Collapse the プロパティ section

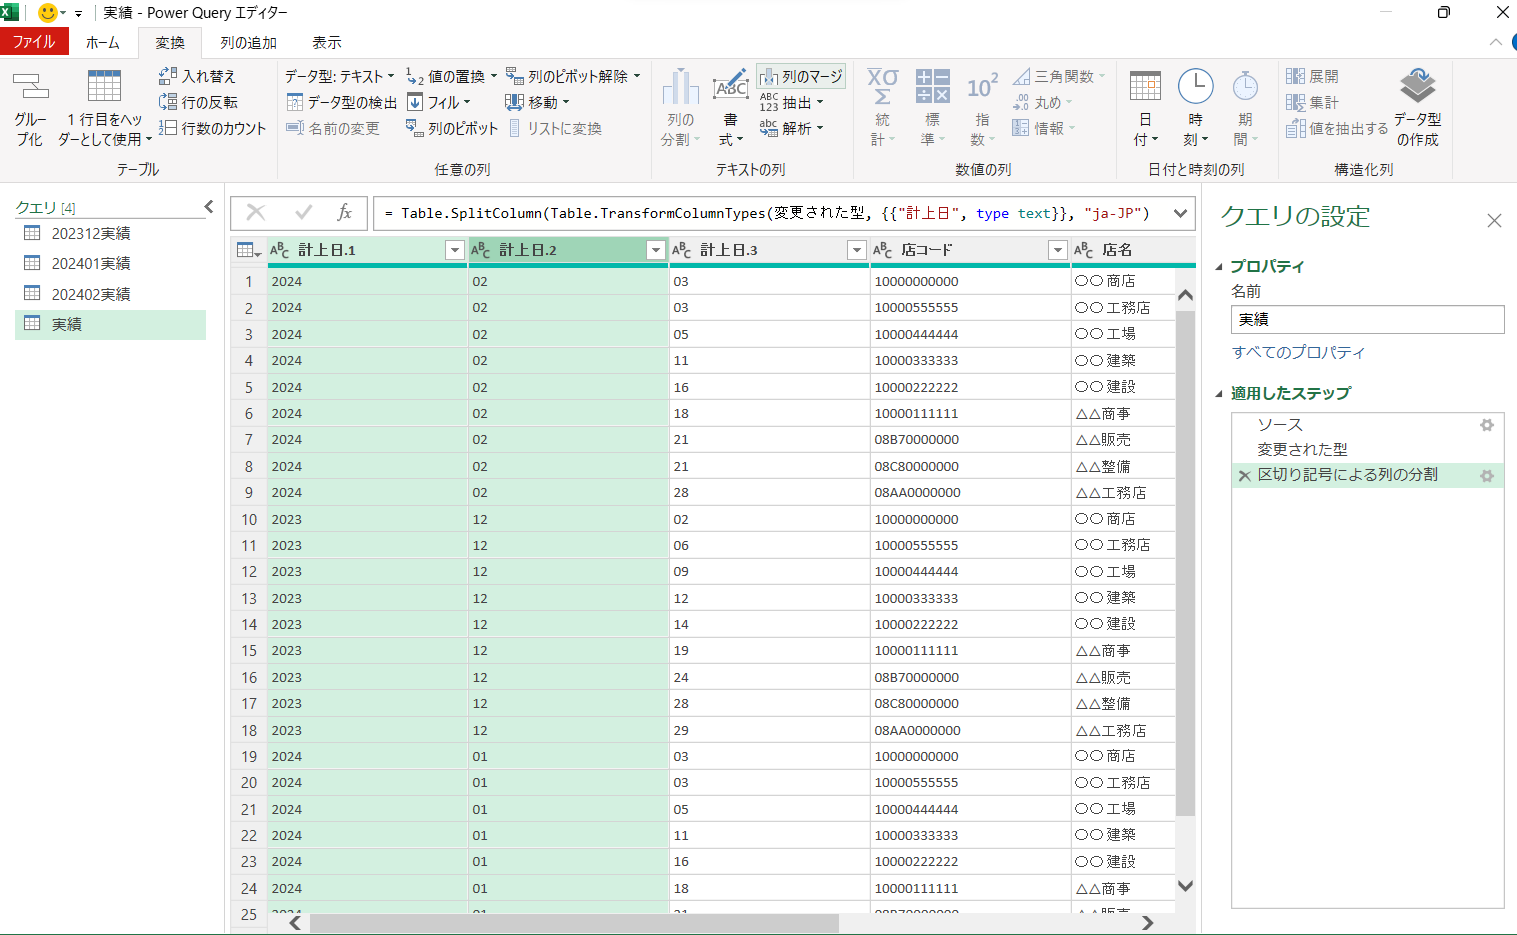(1219, 267)
